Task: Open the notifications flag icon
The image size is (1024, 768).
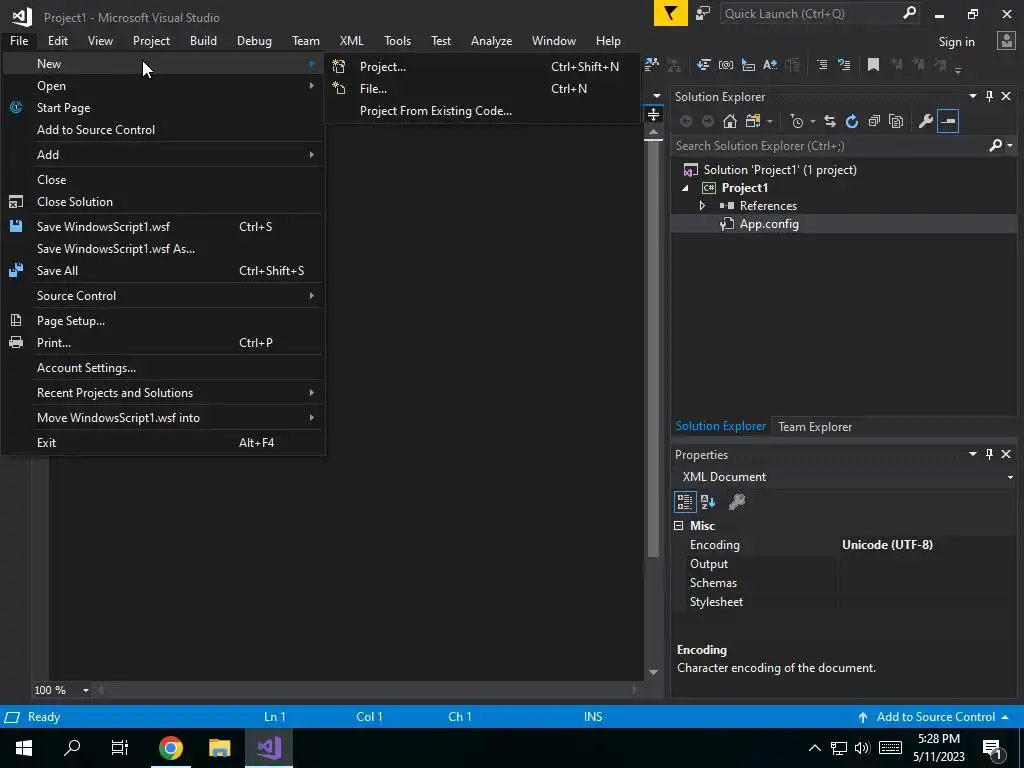Action: click(670, 14)
